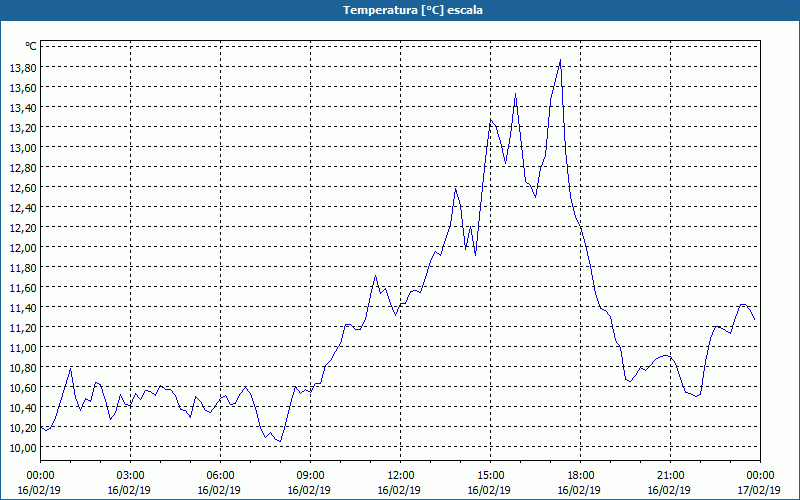Click the 10,40 y-axis label
800x500 pixels.
coord(23,407)
